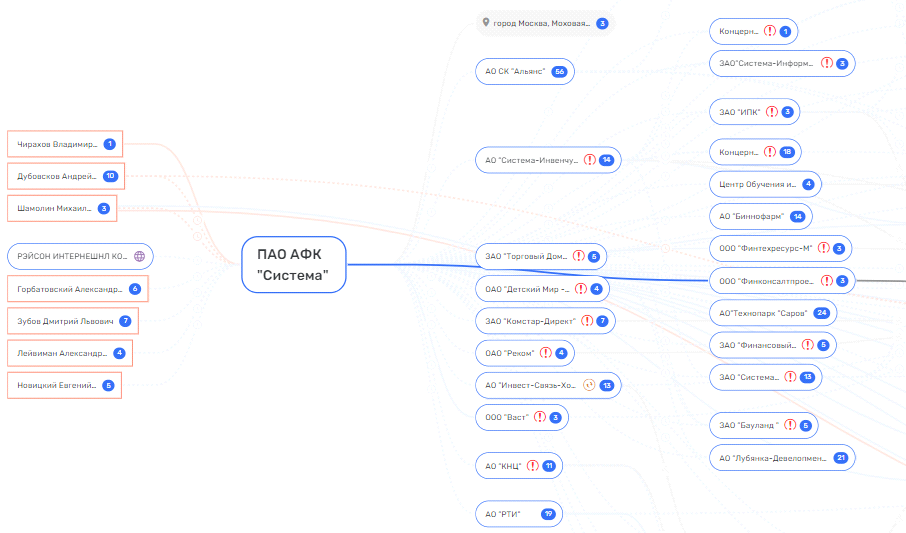Open the АО СК "Альянс" company node
Screen dimensions: 906x533
point(525,72)
